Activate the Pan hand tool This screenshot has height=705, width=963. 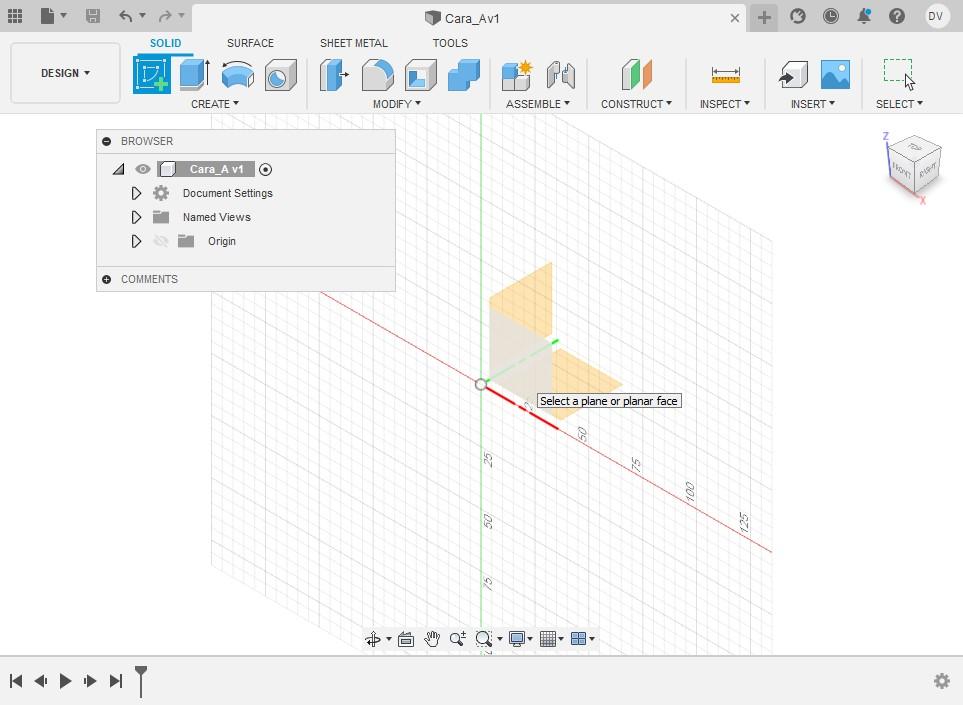point(432,639)
